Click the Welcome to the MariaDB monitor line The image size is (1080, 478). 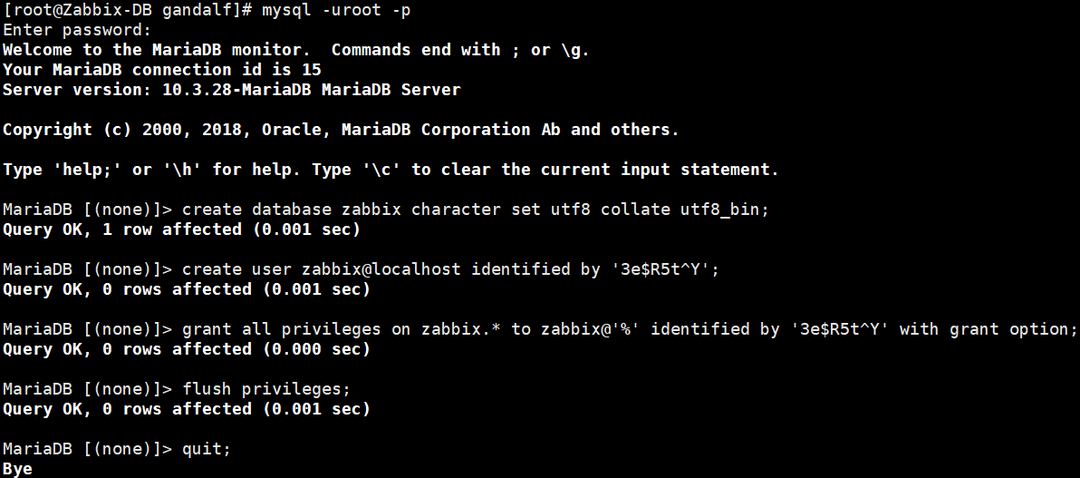[x=296, y=50]
